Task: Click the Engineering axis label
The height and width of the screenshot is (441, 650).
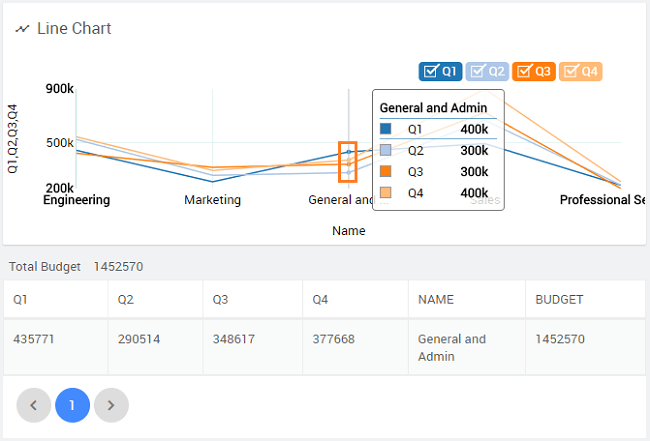Action: point(77,200)
